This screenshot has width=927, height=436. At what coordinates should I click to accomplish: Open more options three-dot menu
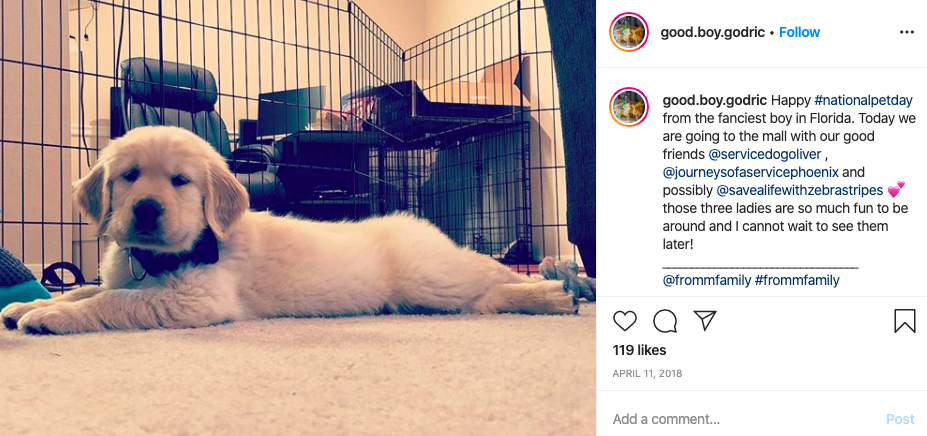(907, 33)
